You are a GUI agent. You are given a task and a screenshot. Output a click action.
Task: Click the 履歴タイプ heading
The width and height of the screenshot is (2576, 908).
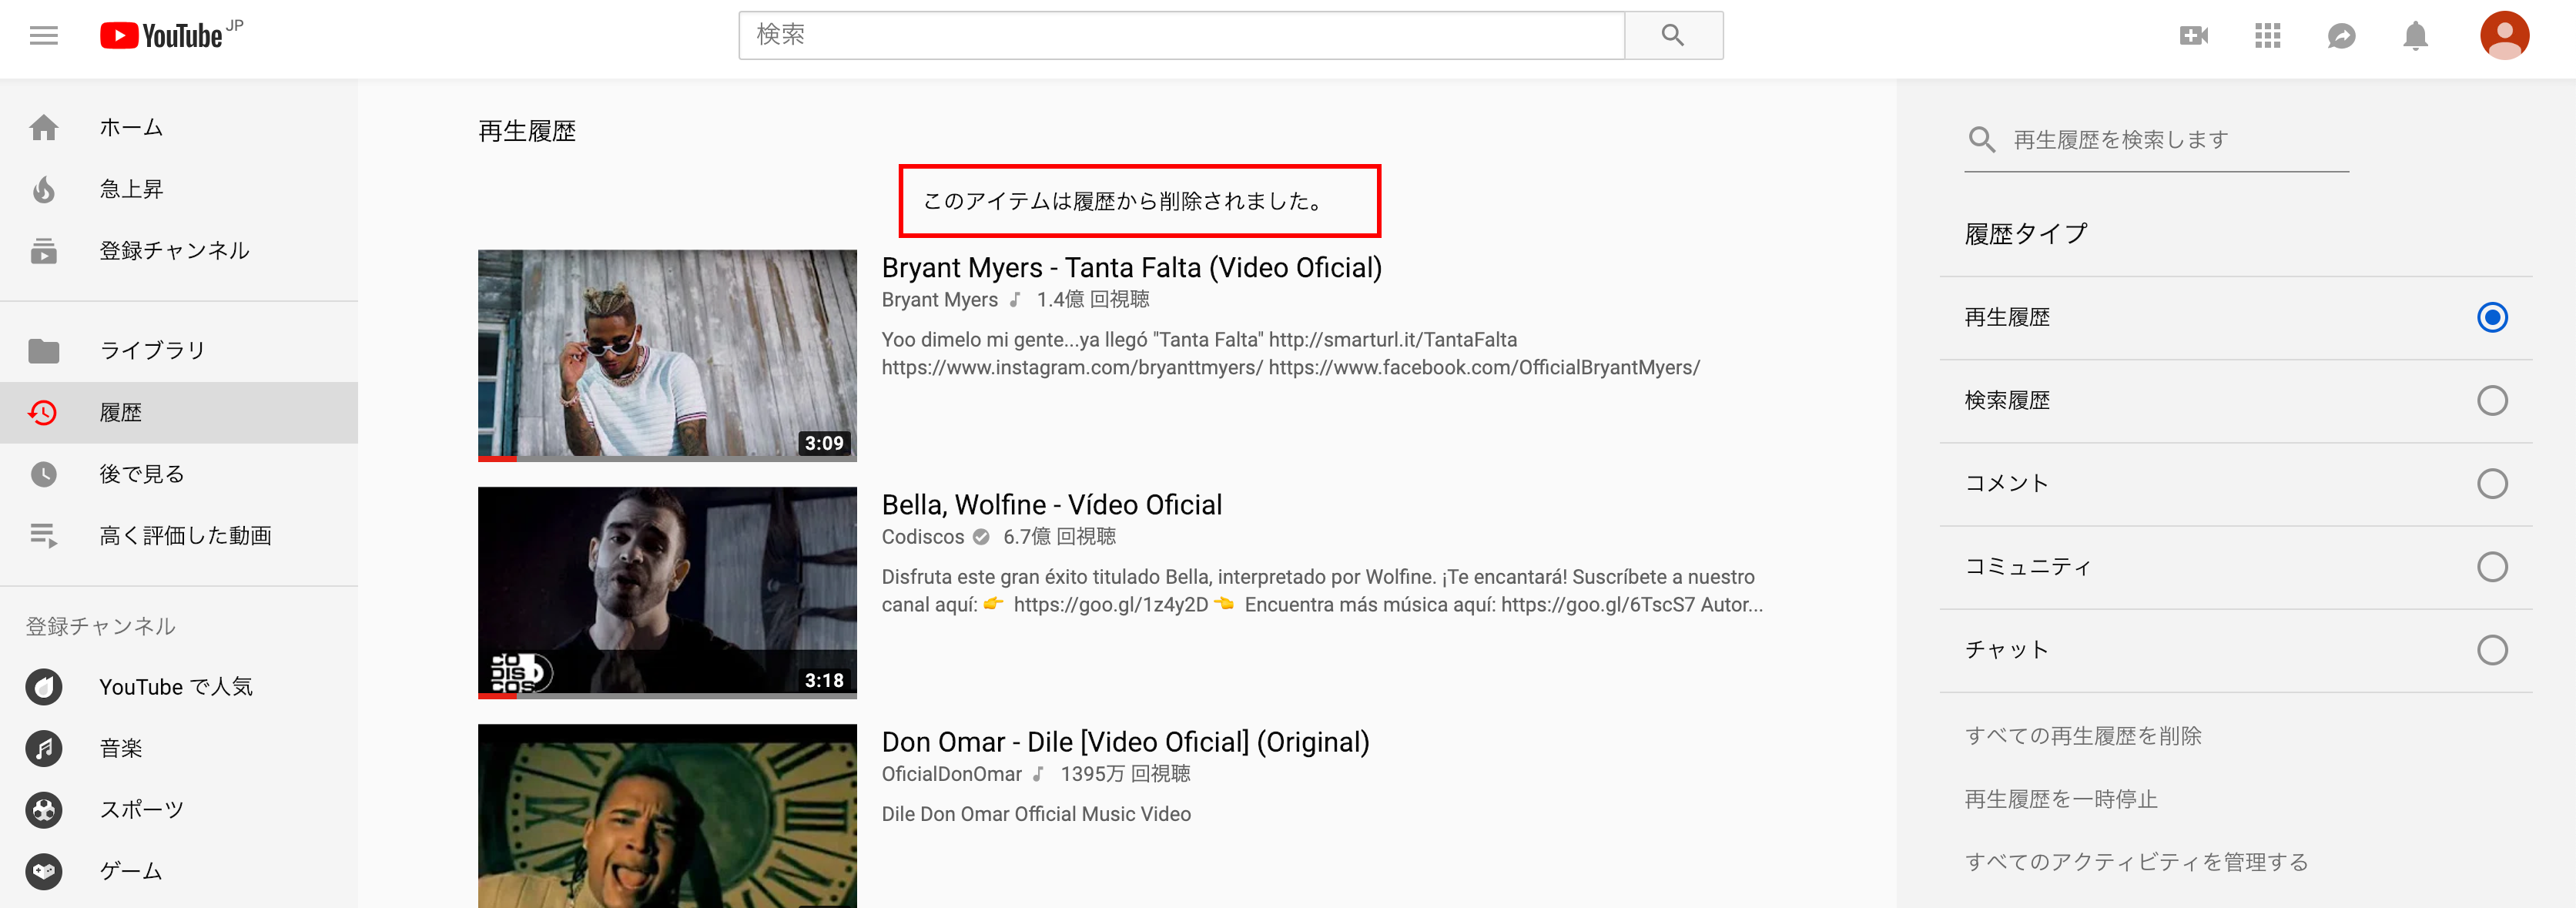click(2026, 234)
